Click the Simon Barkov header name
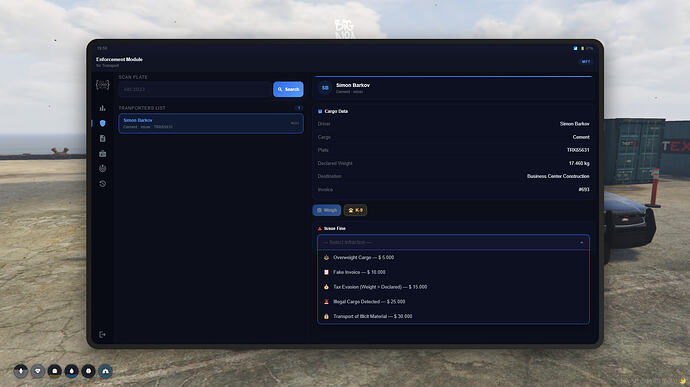690x387 pixels. (x=353, y=85)
